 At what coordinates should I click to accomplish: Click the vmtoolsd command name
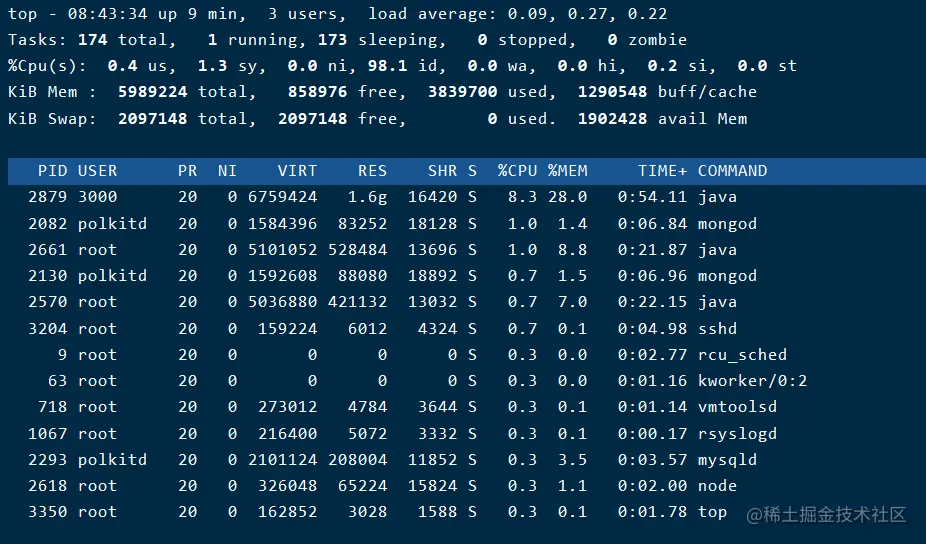coord(738,407)
